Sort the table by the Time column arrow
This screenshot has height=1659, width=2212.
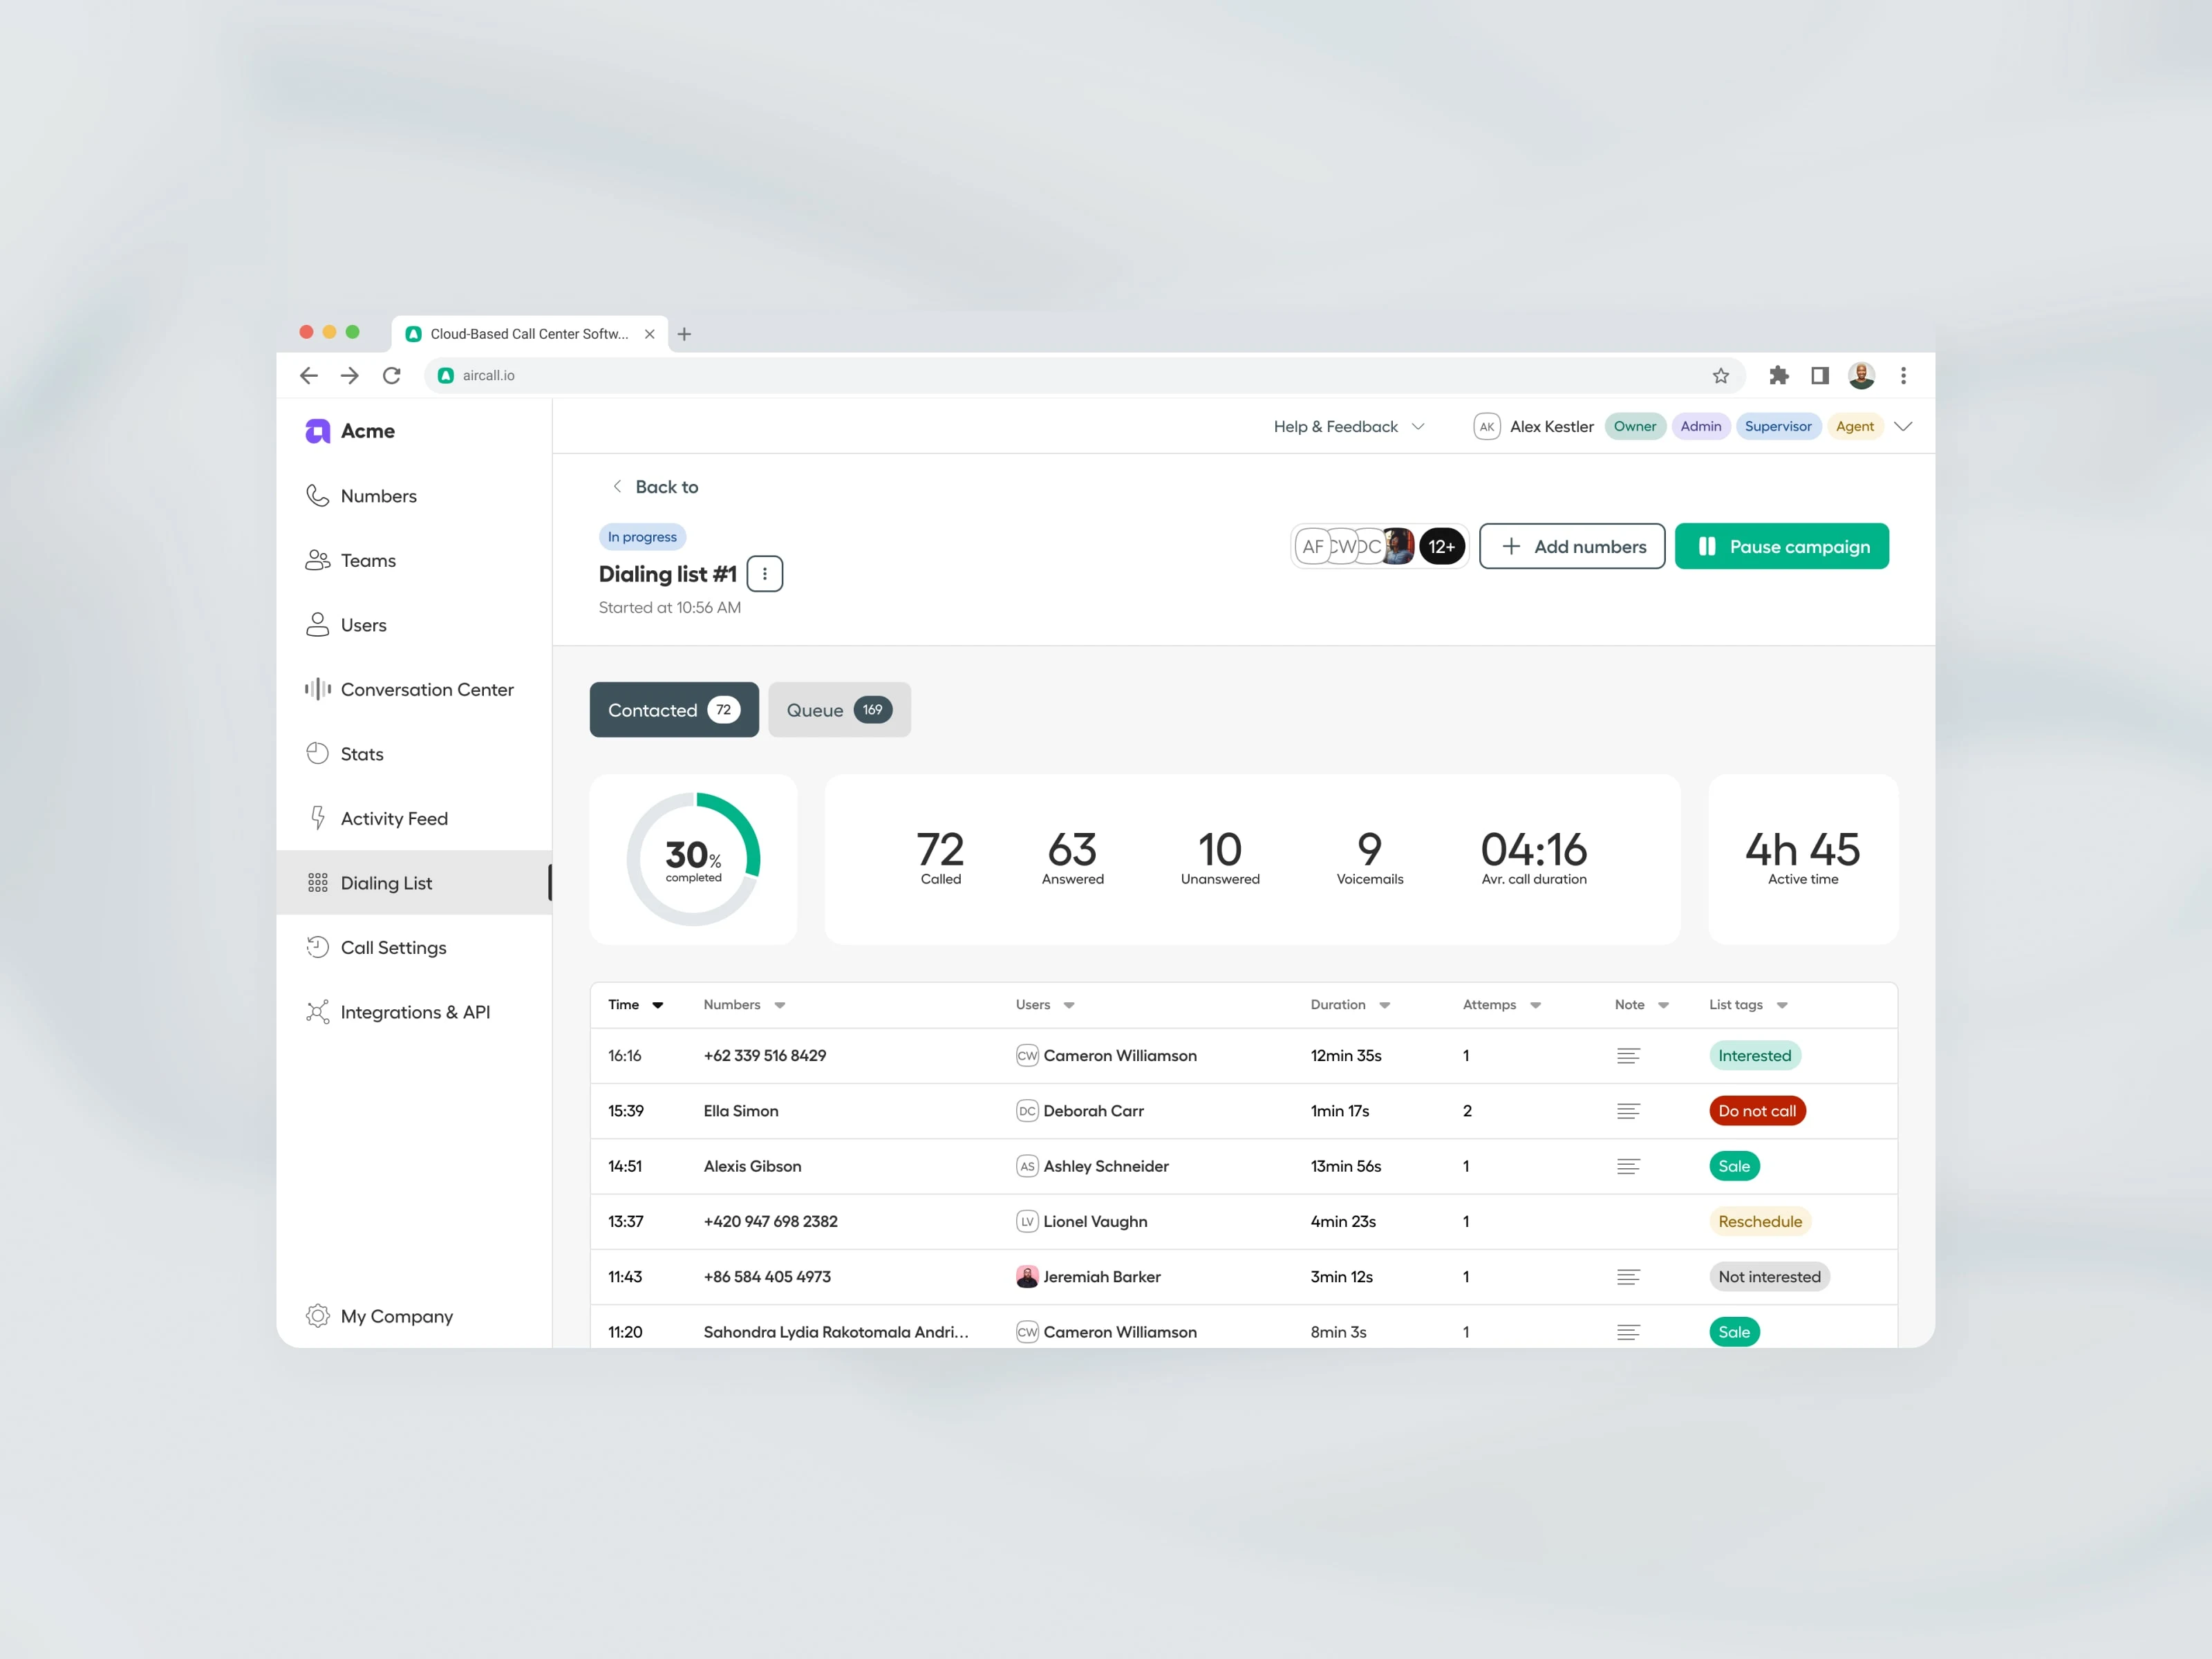657,1005
